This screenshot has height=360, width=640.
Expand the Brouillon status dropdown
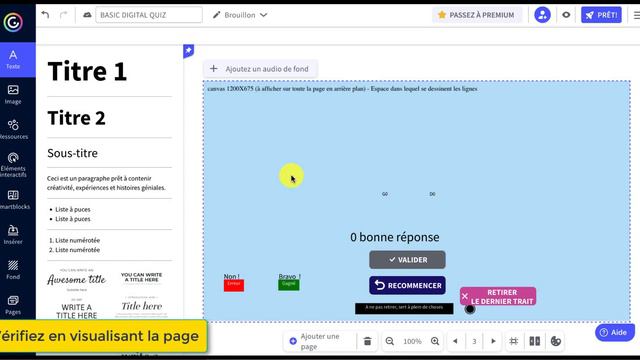tap(240, 15)
